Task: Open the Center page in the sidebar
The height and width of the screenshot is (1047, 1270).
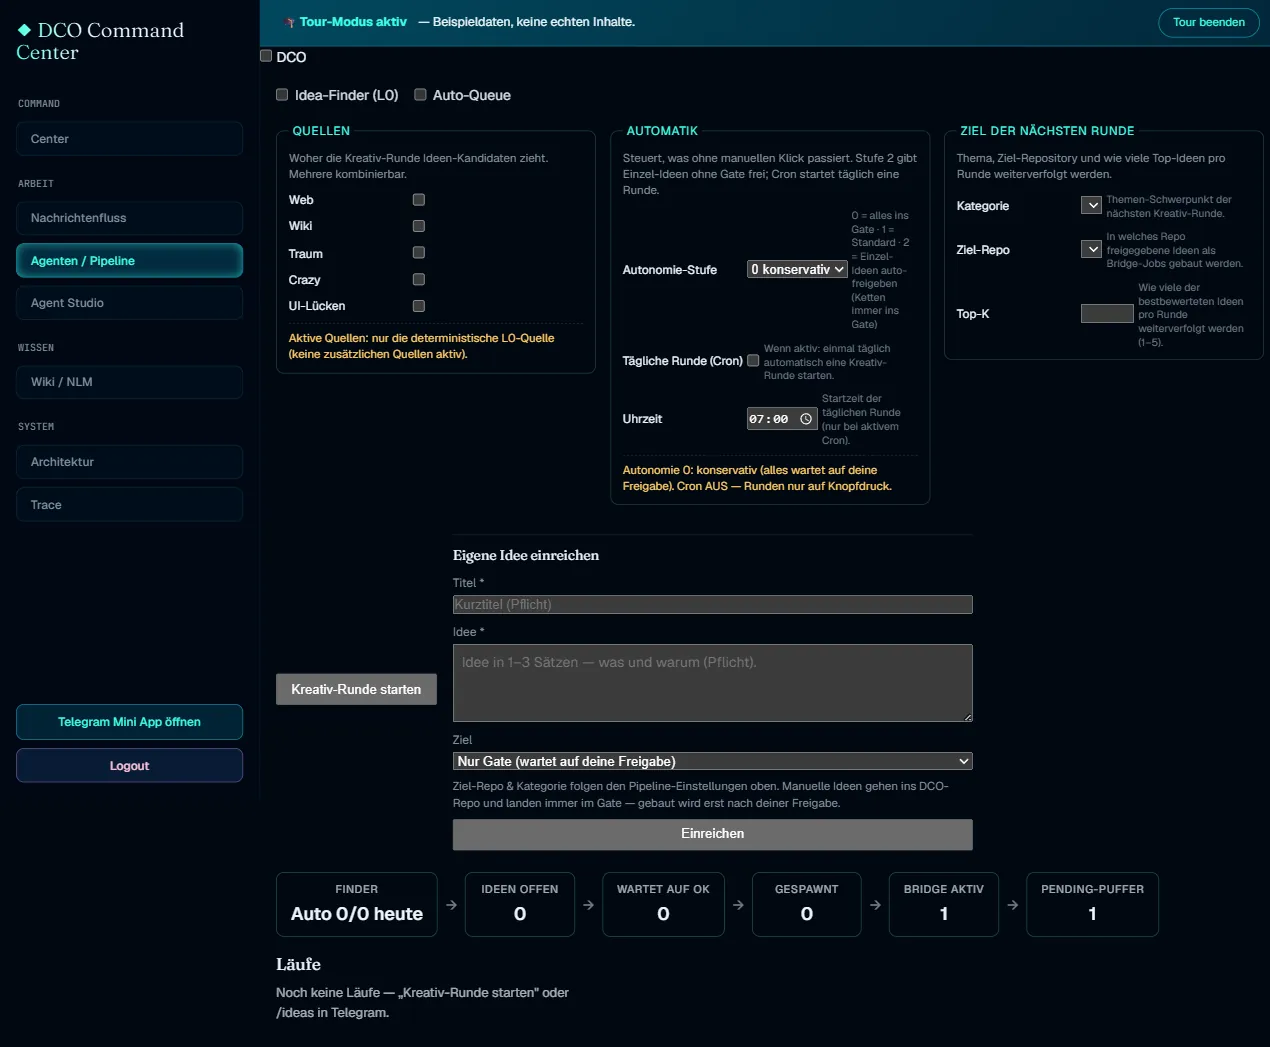Action: tap(129, 139)
